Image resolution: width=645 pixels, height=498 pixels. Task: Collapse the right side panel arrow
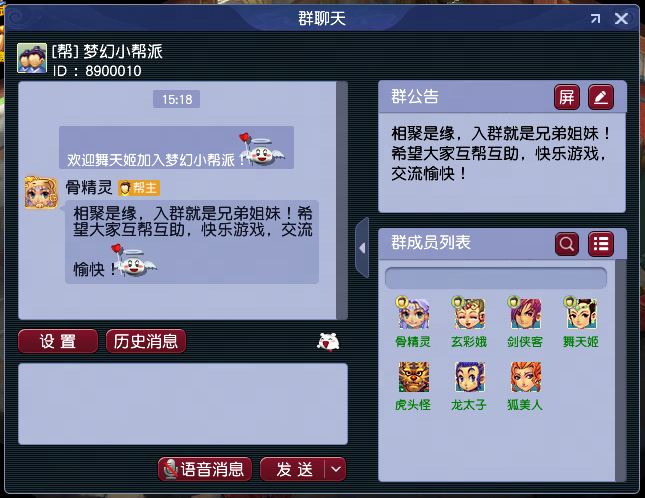click(362, 248)
